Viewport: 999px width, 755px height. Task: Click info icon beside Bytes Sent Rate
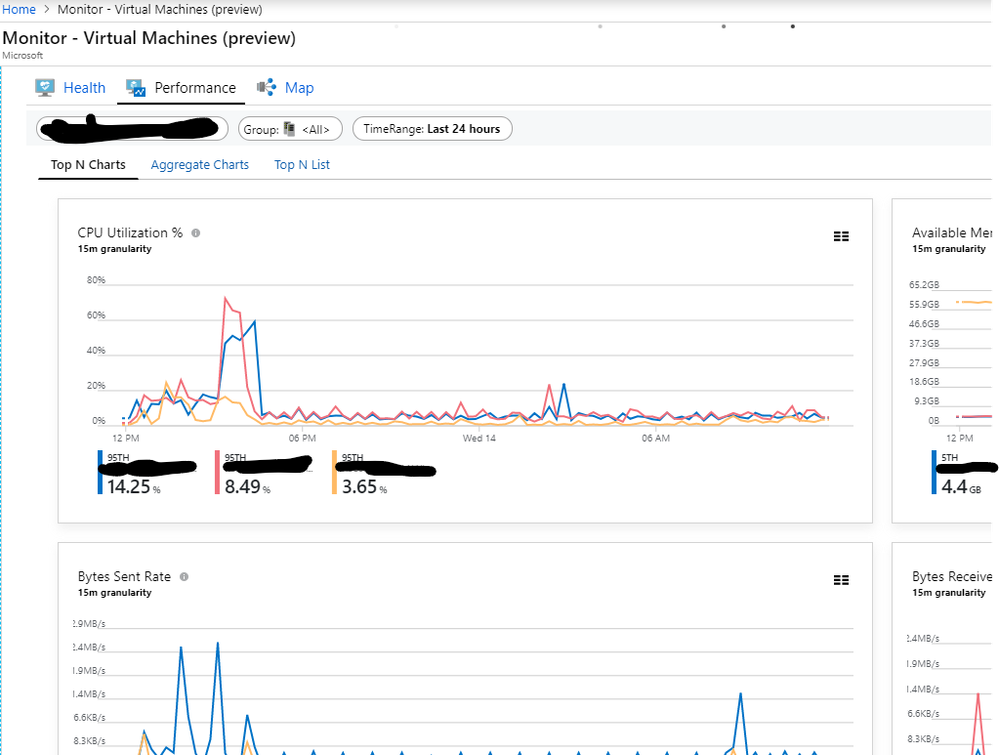[x=184, y=577]
